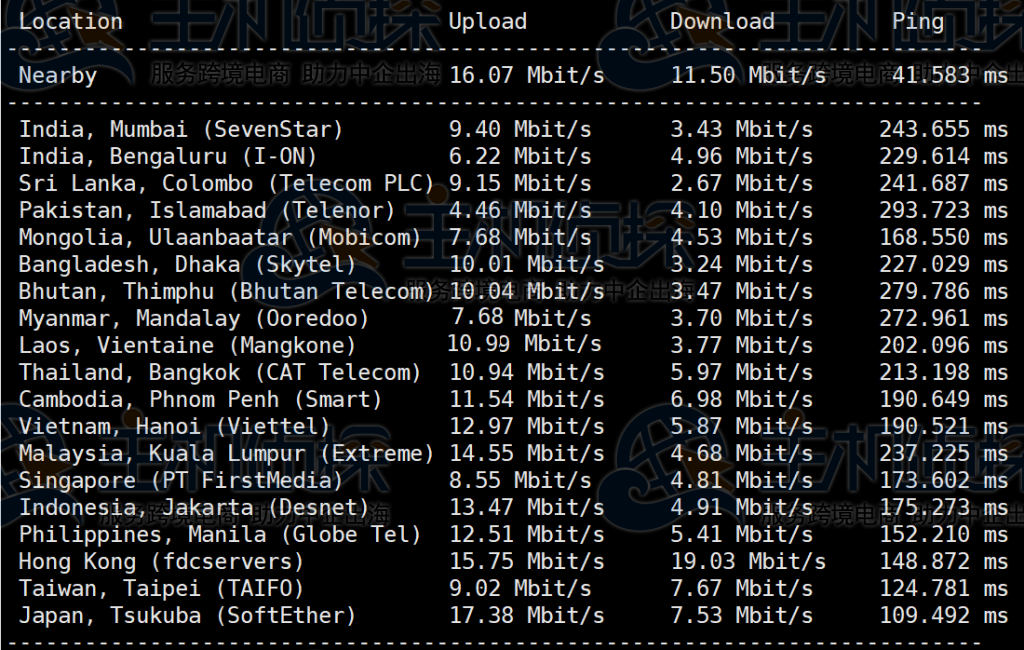Select the Nearby row label
1024x650 pixels.
tap(57, 76)
